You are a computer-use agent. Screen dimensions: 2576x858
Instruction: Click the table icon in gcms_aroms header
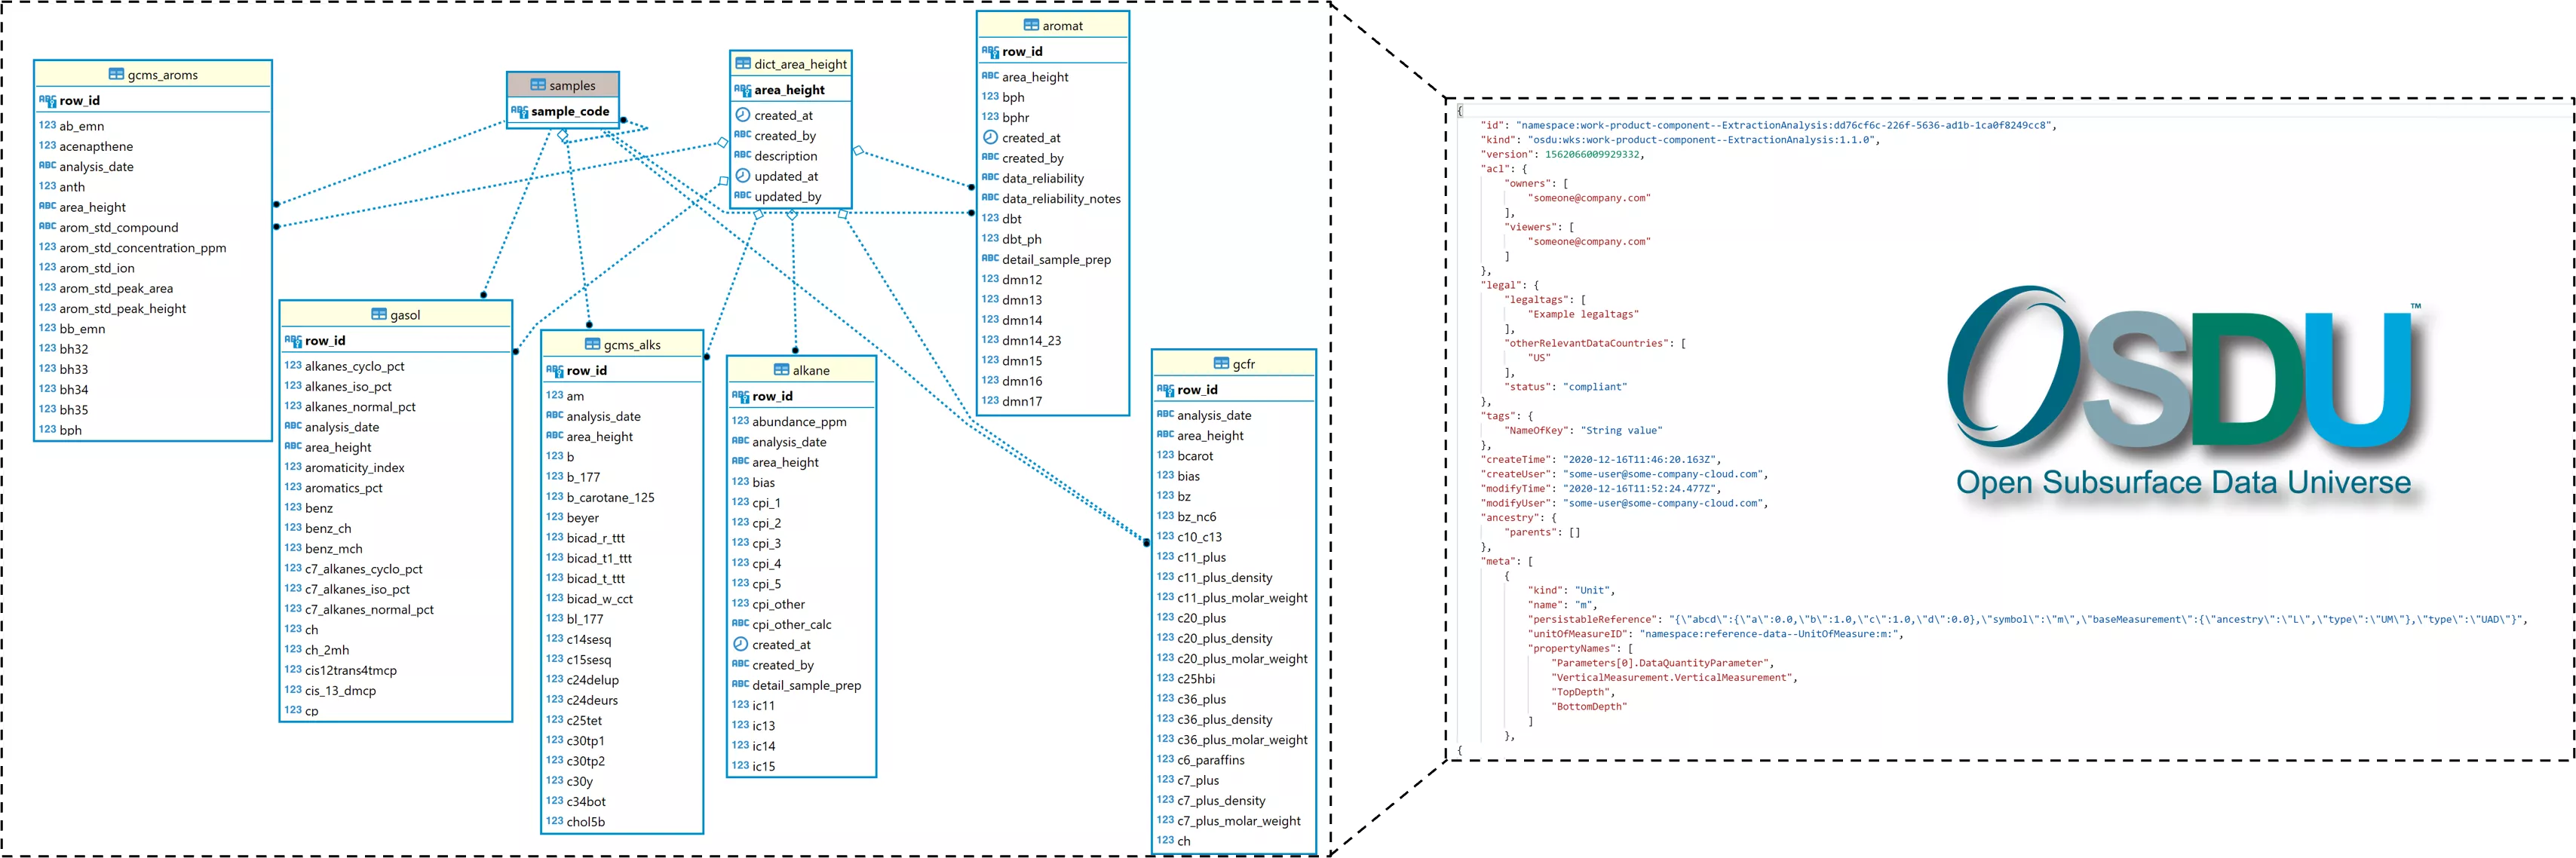coord(116,74)
